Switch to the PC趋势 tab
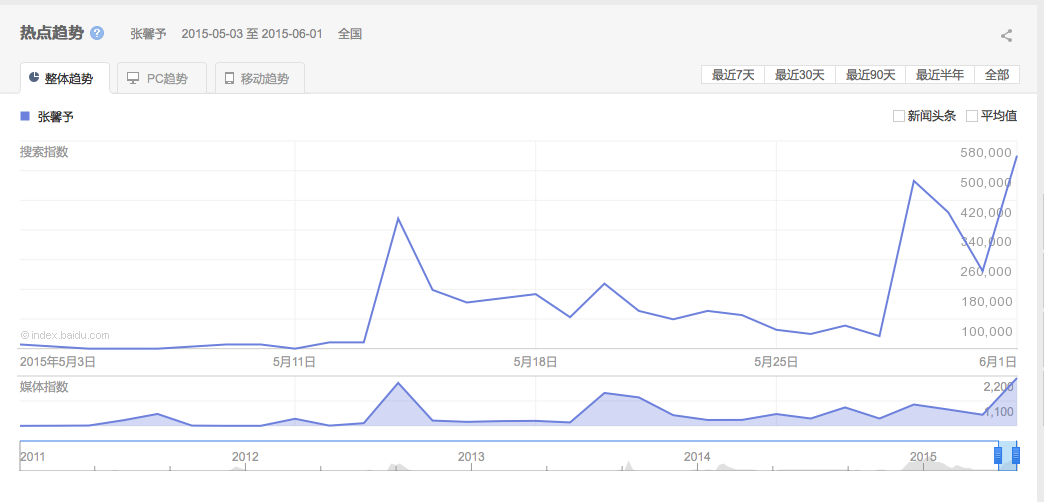Screen dimensions: 1044x502 tap(161, 78)
